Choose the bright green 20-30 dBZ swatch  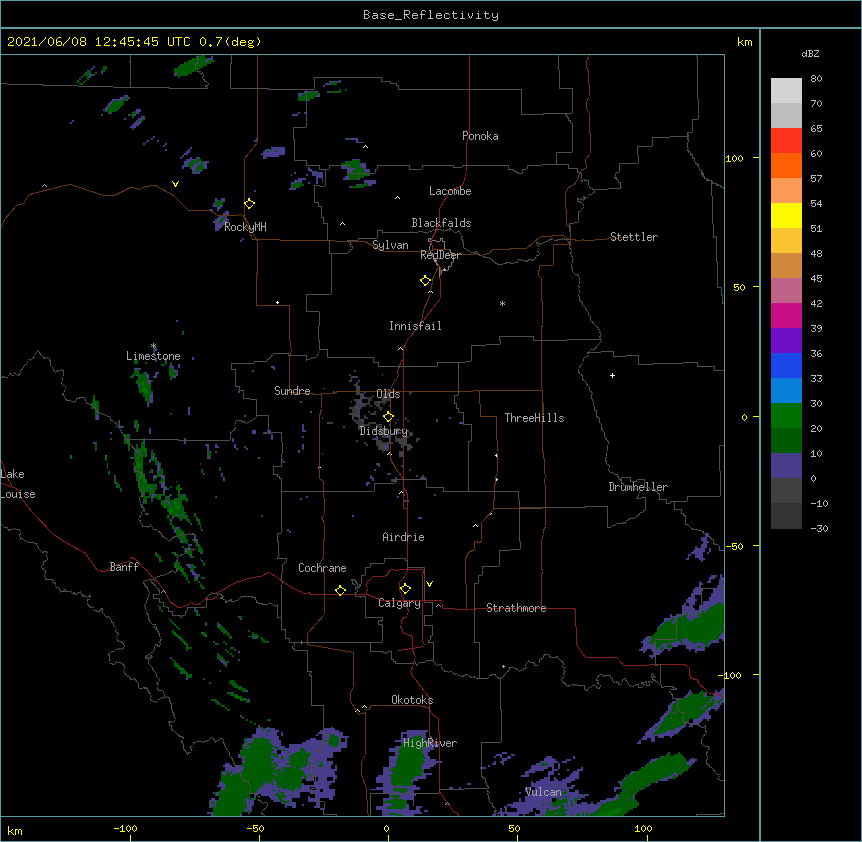pos(786,416)
